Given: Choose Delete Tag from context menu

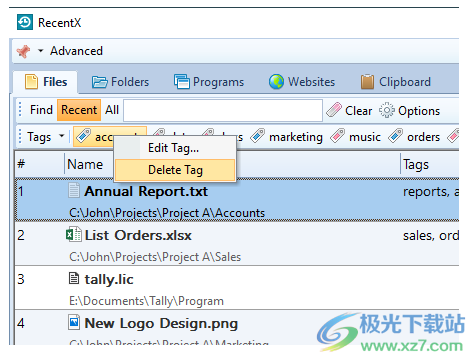Looking at the screenshot, I should (x=175, y=170).
